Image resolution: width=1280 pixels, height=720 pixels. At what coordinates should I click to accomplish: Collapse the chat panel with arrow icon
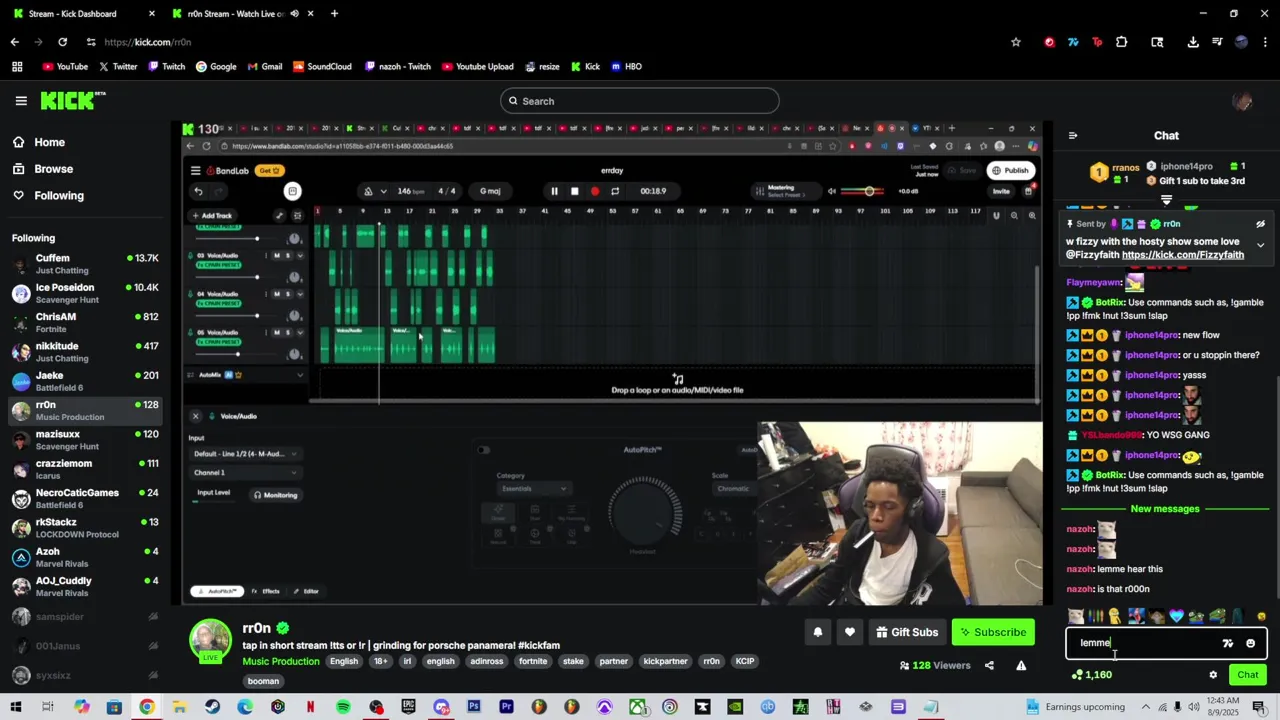(x=1073, y=136)
